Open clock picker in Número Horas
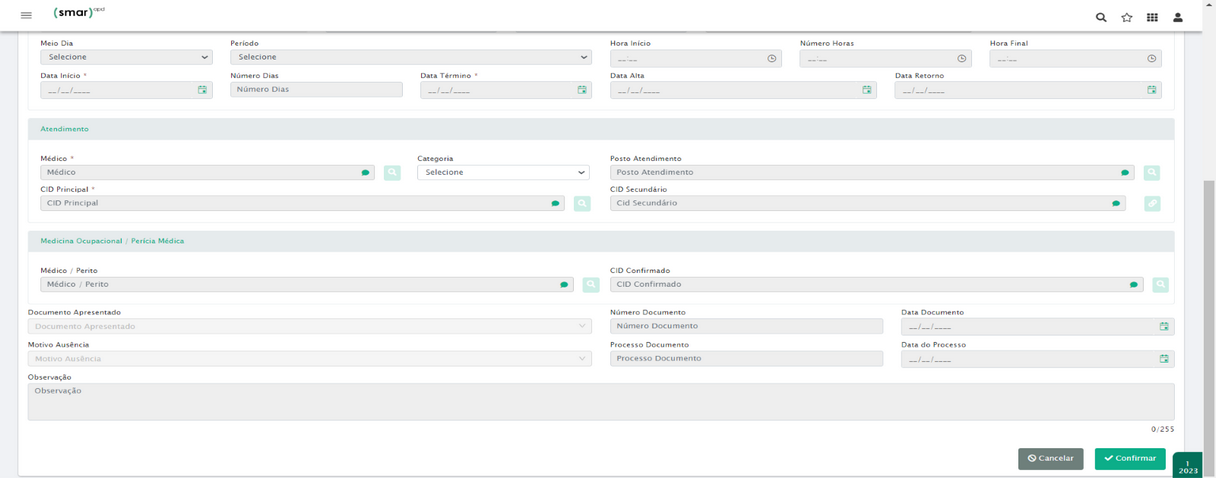Viewport: 1216px width, 478px height. 962,58
